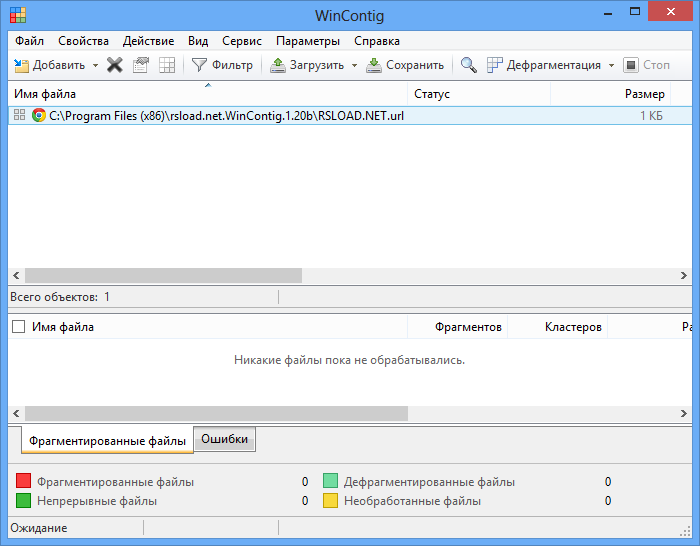Click the Chrome icon of RSLOAD.NET.url
The image size is (700, 546).
[x=39, y=116]
